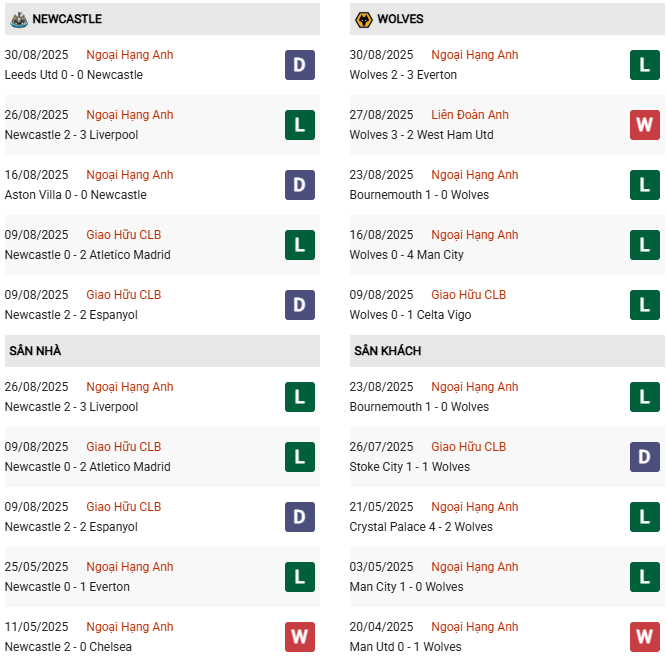Select the SÂN NHÀ section header
The image size is (666, 657).
click(x=36, y=351)
